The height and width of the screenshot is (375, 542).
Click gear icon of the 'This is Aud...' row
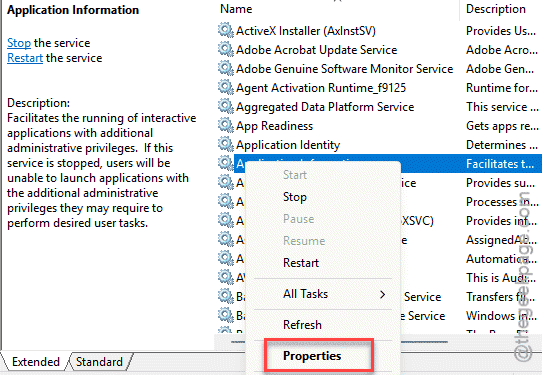coord(226,278)
